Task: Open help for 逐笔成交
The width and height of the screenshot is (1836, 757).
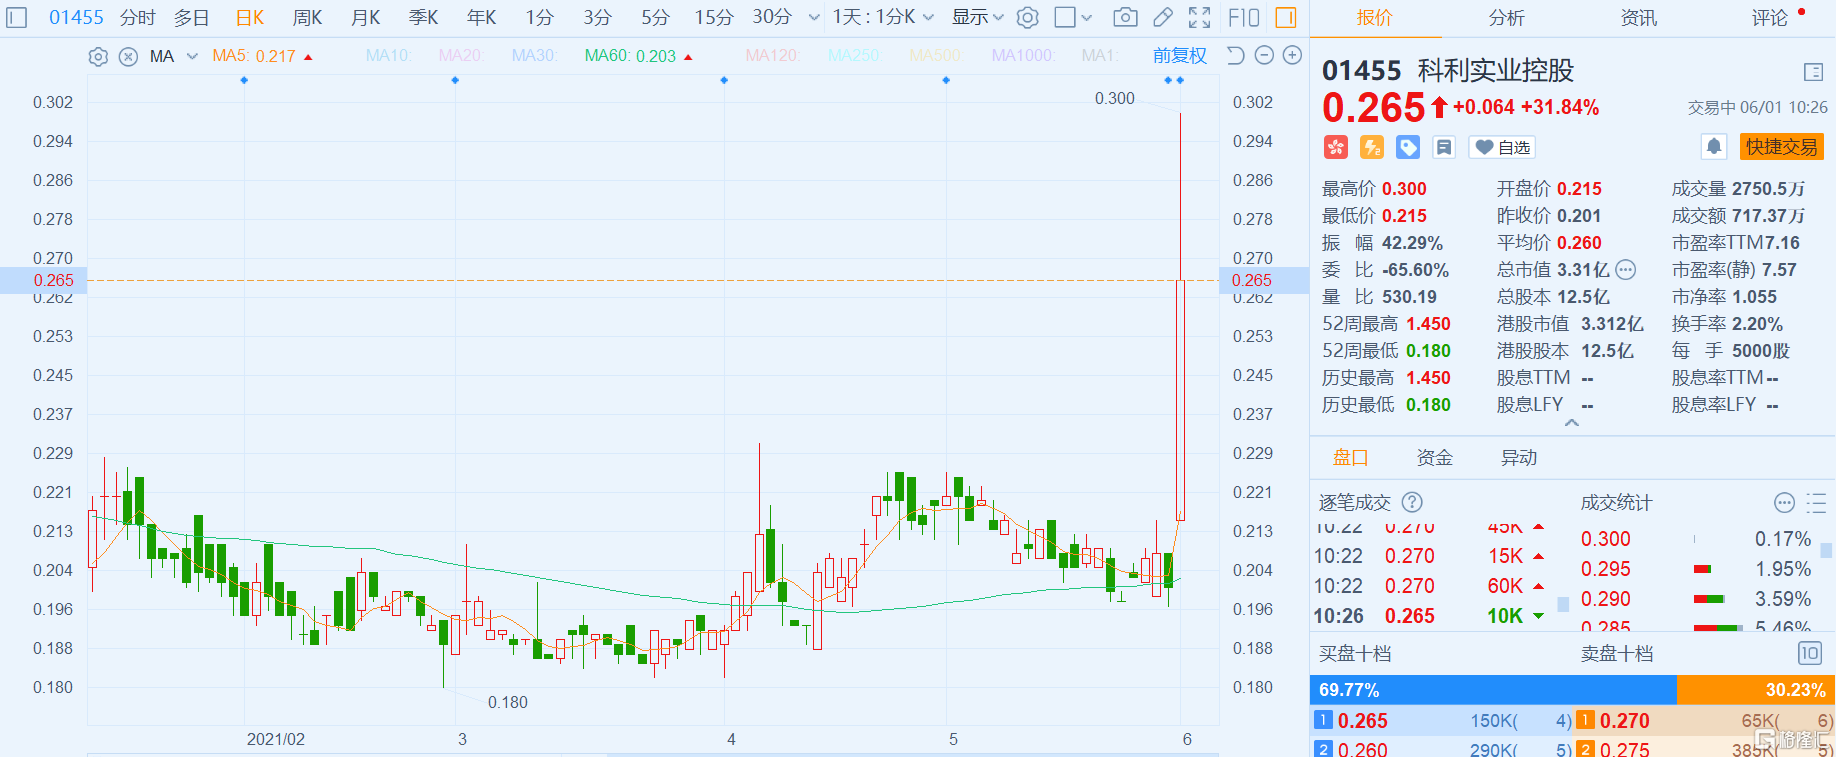Action: (1412, 502)
